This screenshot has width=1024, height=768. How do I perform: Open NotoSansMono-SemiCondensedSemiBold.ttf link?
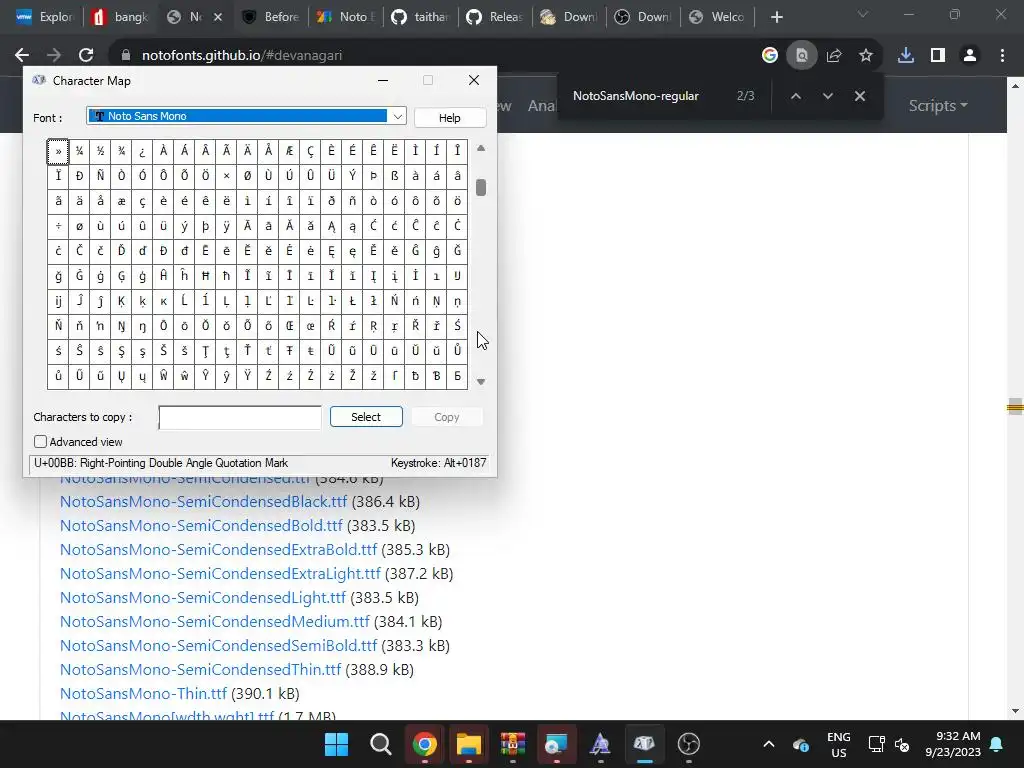click(218, 646)
